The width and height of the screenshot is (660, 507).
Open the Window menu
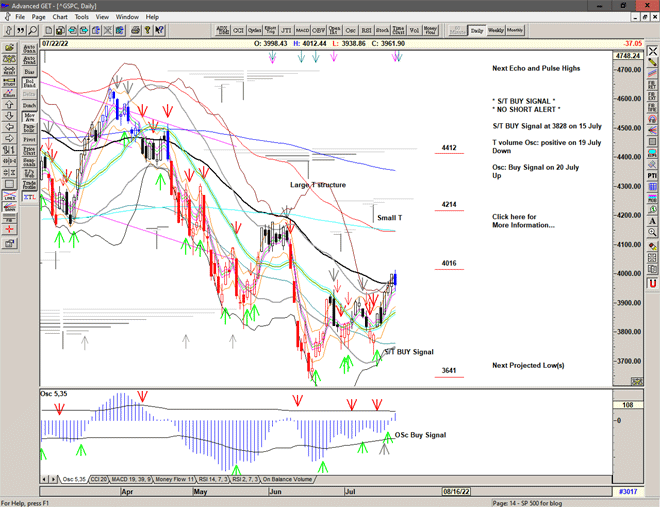point(127,17)
